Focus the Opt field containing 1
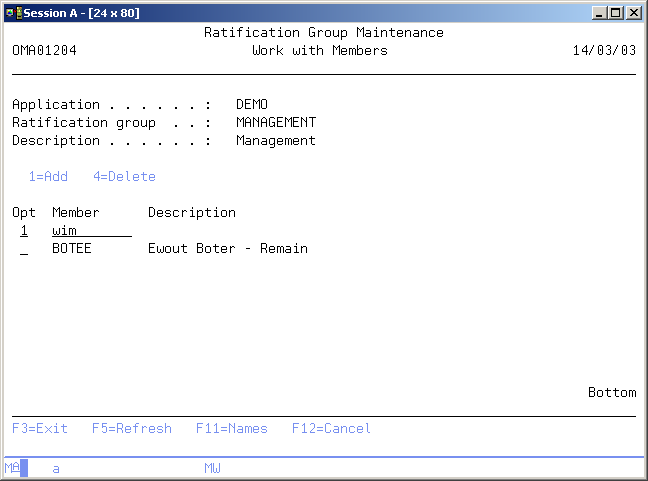Screen dimensions: 648x481 (24, 231)
